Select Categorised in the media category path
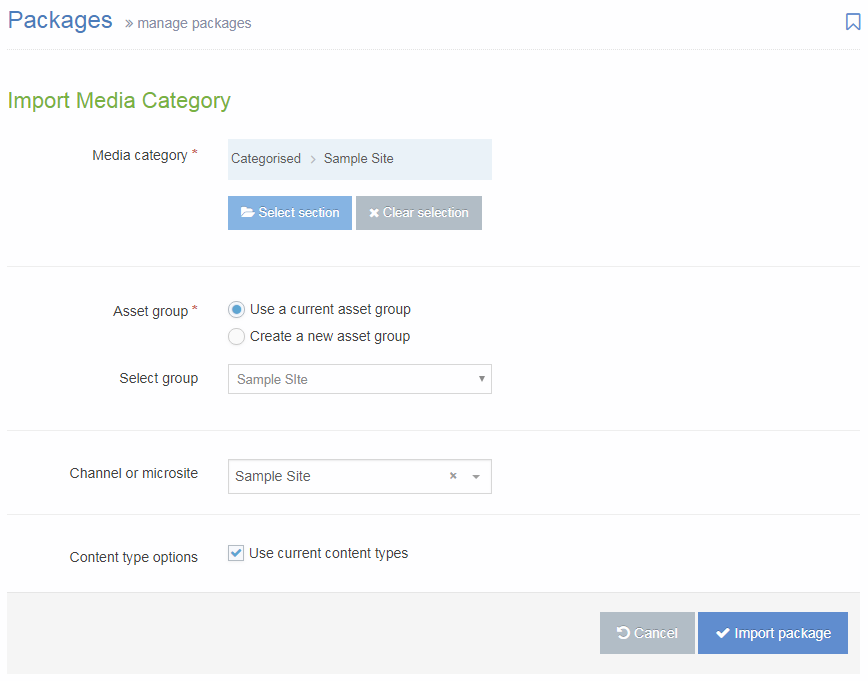868x681 pixels. (x=266, y=158)
